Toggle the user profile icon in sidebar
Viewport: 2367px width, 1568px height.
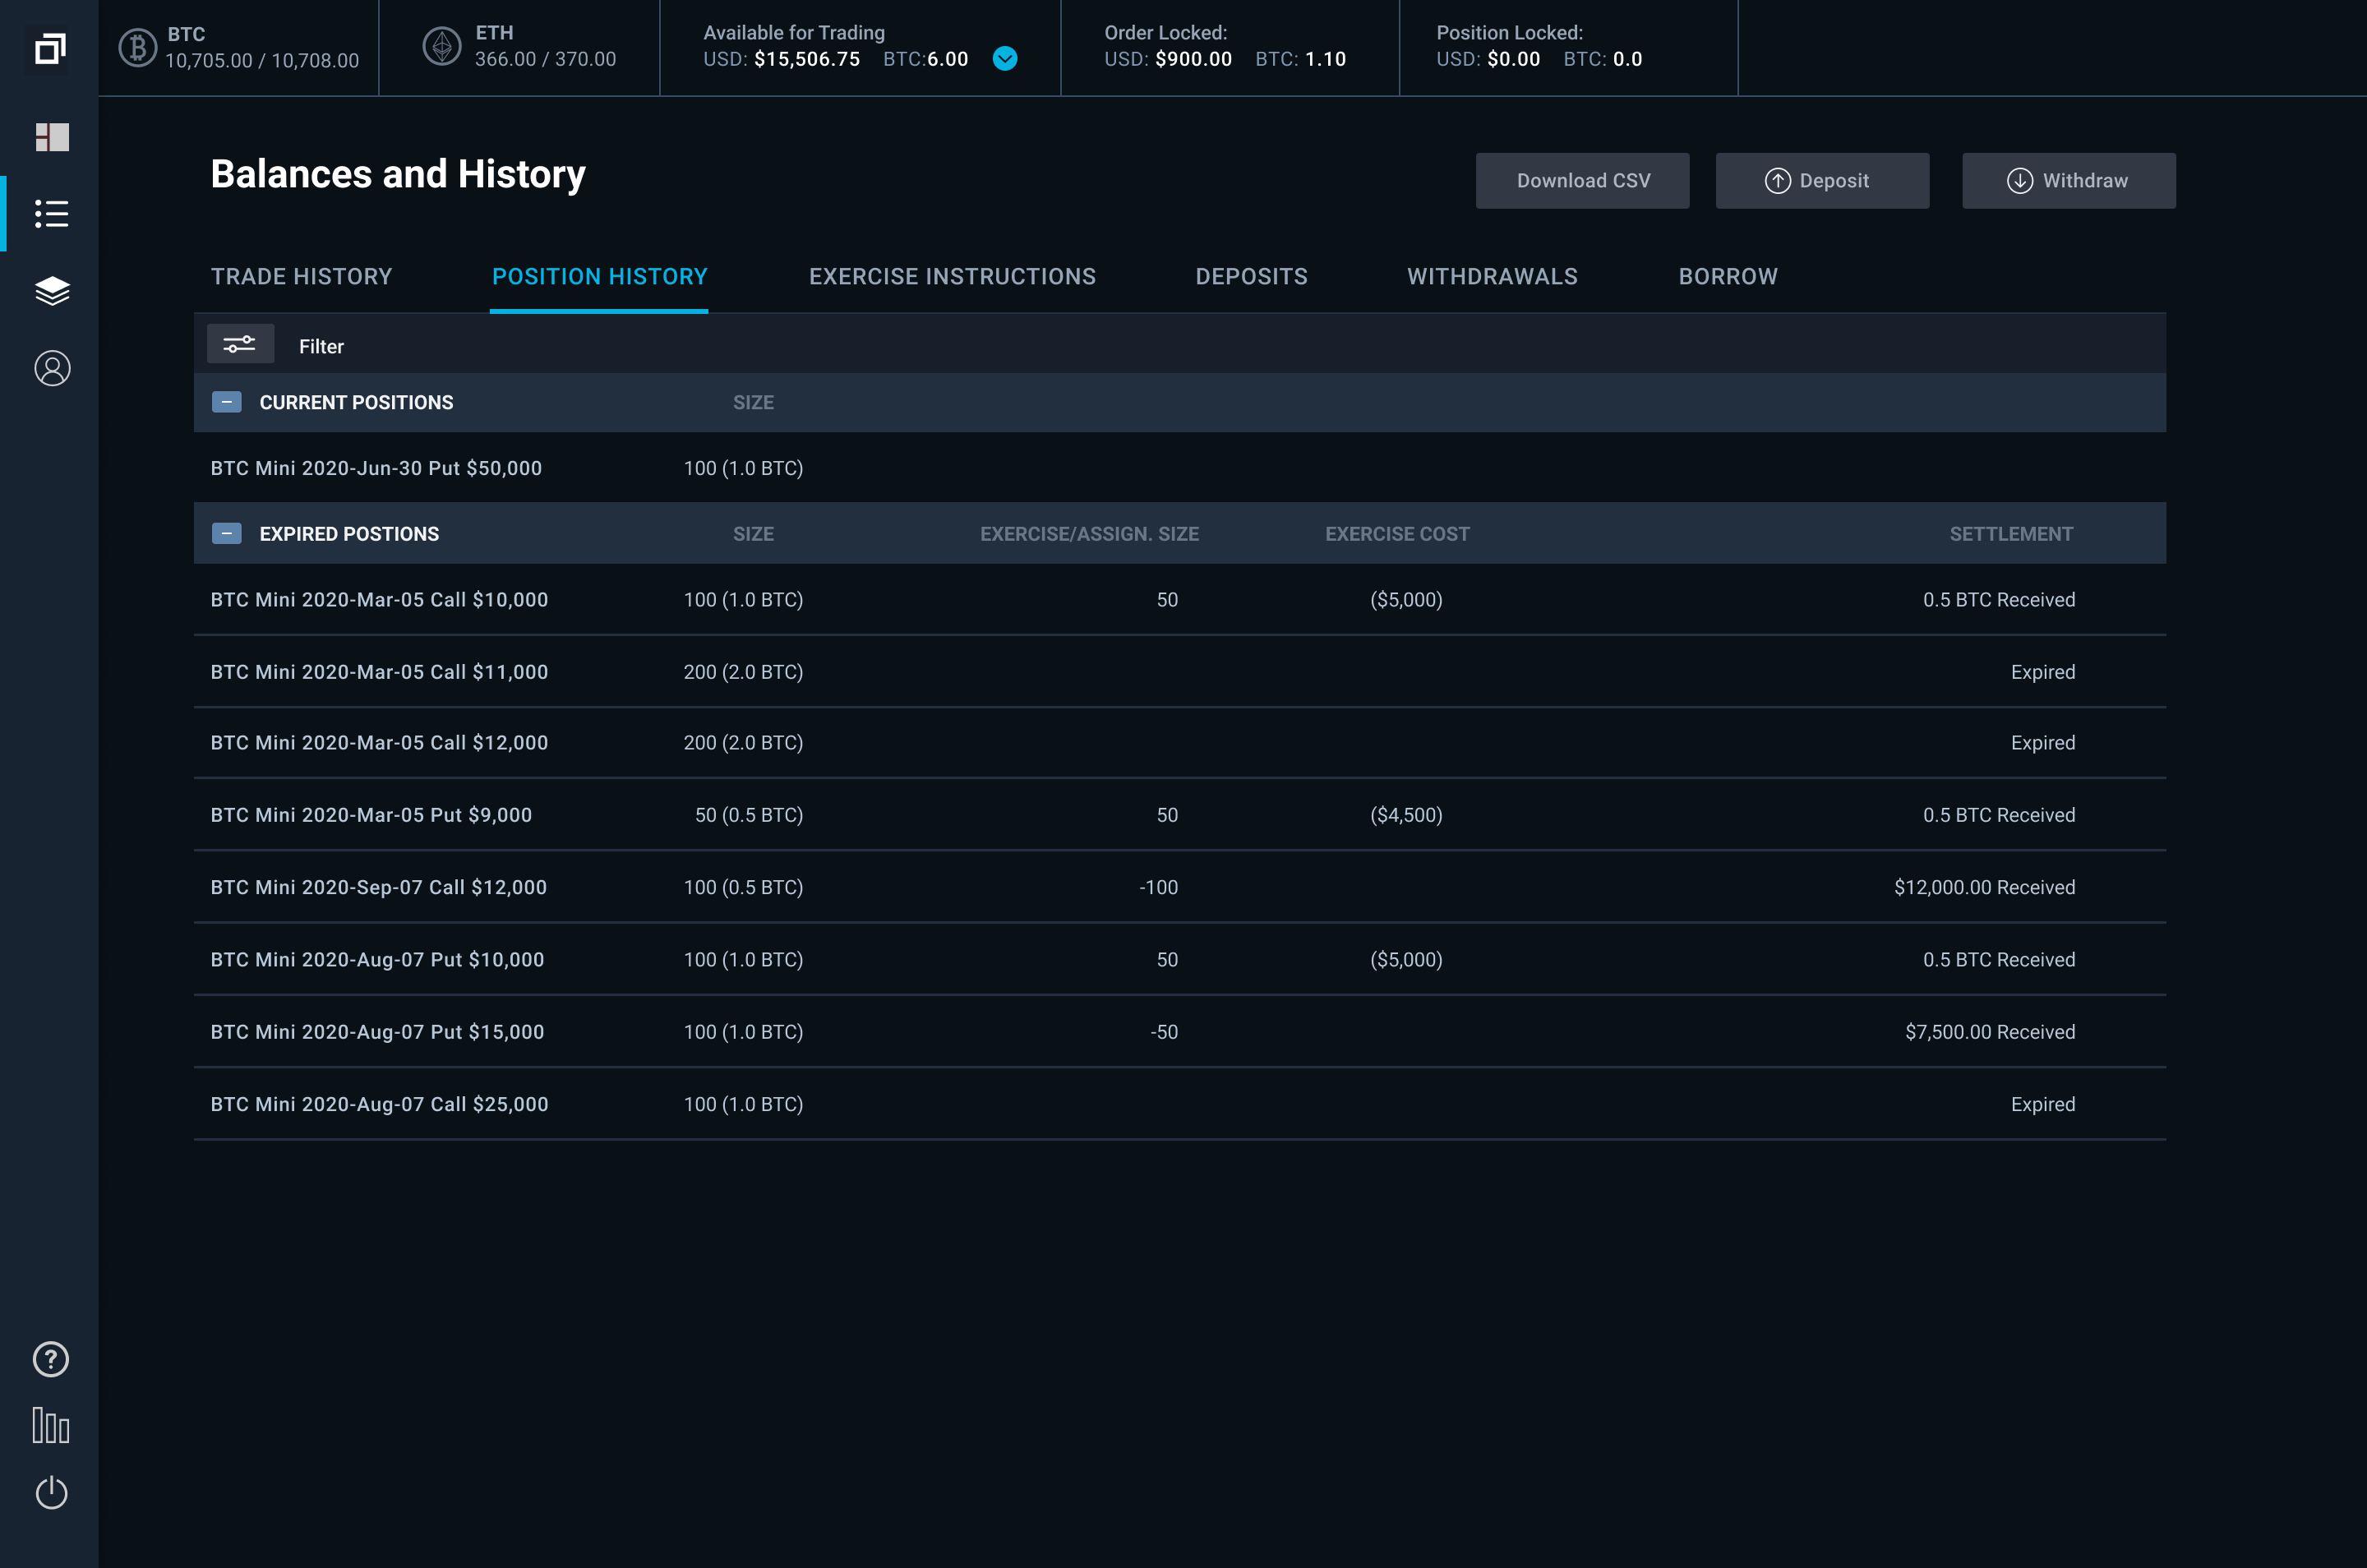(49, 366)
